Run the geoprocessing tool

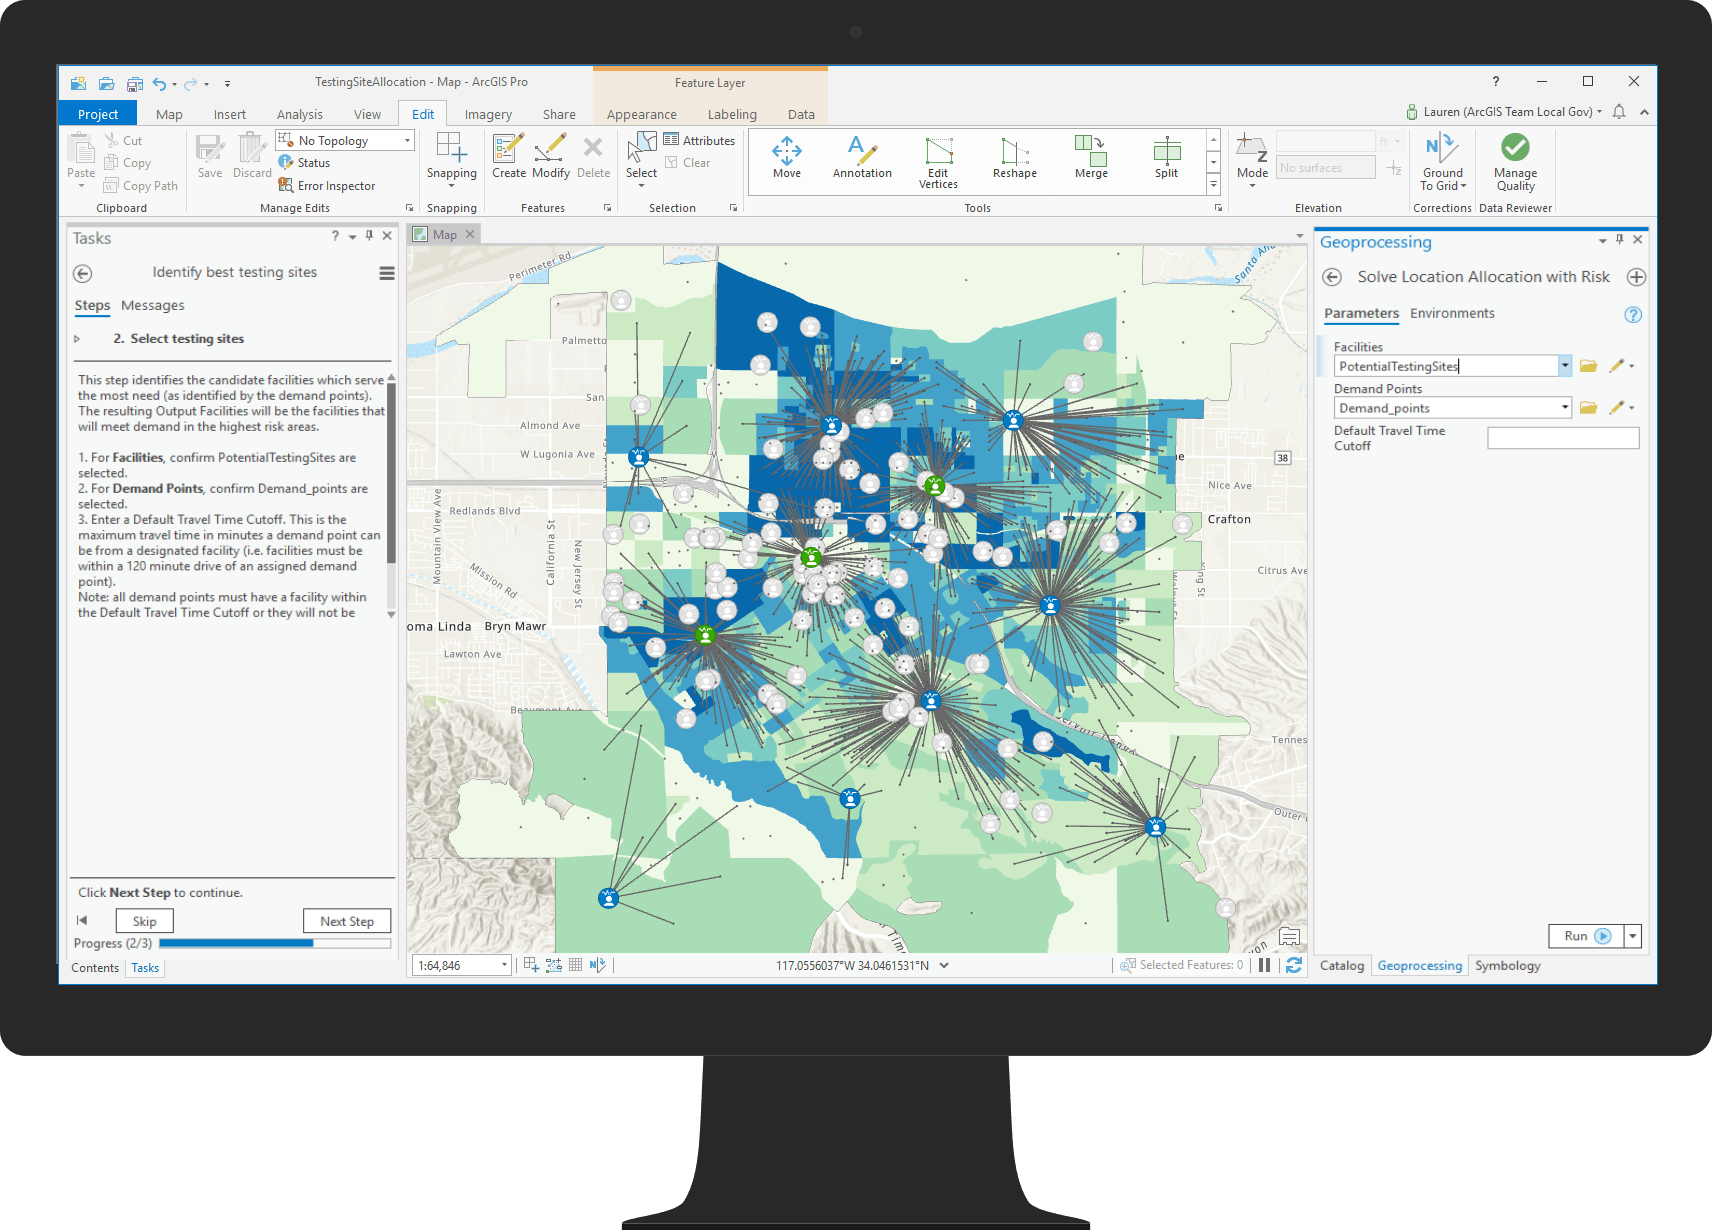pyautogui.click(x=1586, y=936)
